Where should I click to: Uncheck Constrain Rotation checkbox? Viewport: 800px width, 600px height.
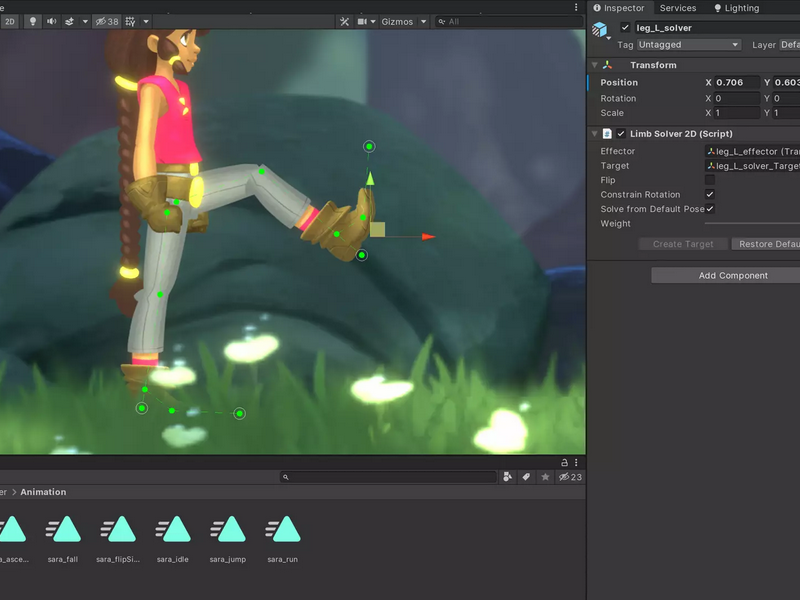(x=710, y=194)
